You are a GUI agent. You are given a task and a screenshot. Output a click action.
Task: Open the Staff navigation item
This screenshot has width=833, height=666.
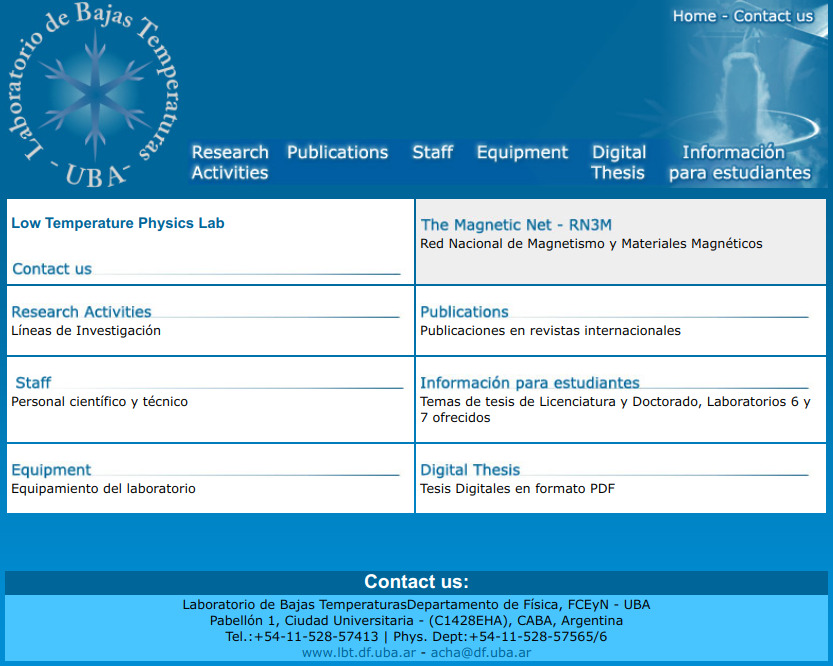(432, 152)
